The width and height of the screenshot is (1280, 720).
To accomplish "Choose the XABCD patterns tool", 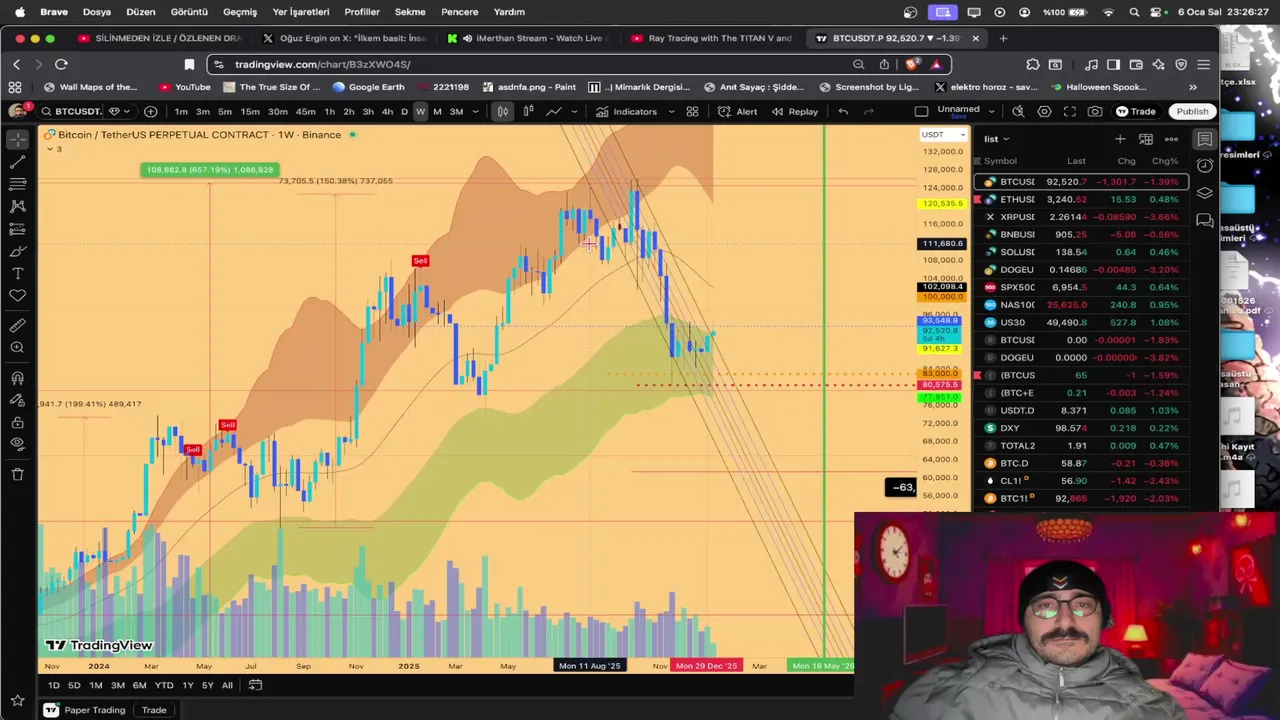I will click(x=17, y=206).
